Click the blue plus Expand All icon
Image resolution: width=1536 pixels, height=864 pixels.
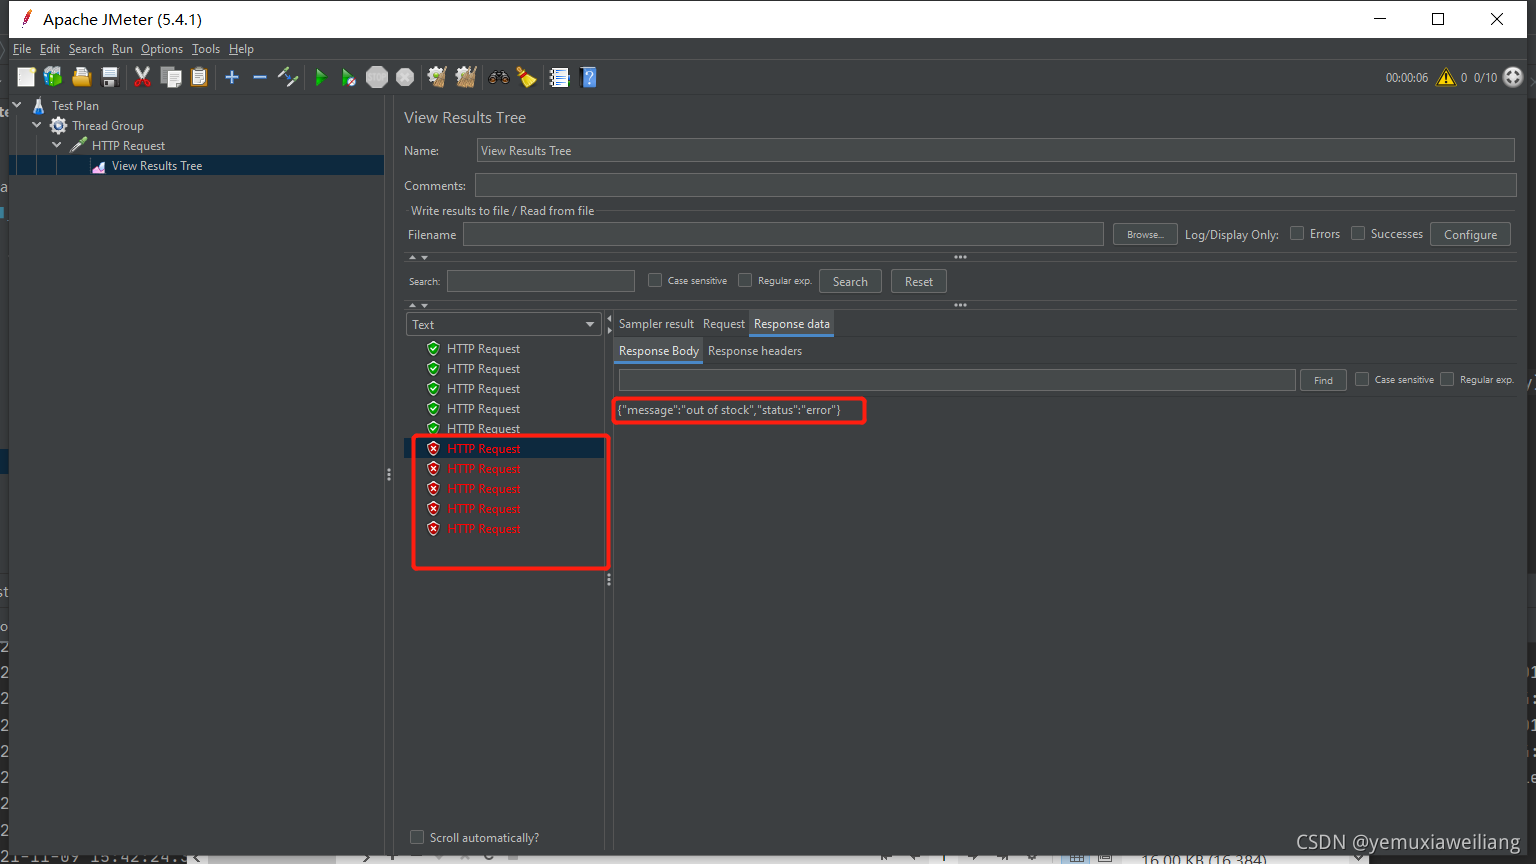click(x=232, y=77)
